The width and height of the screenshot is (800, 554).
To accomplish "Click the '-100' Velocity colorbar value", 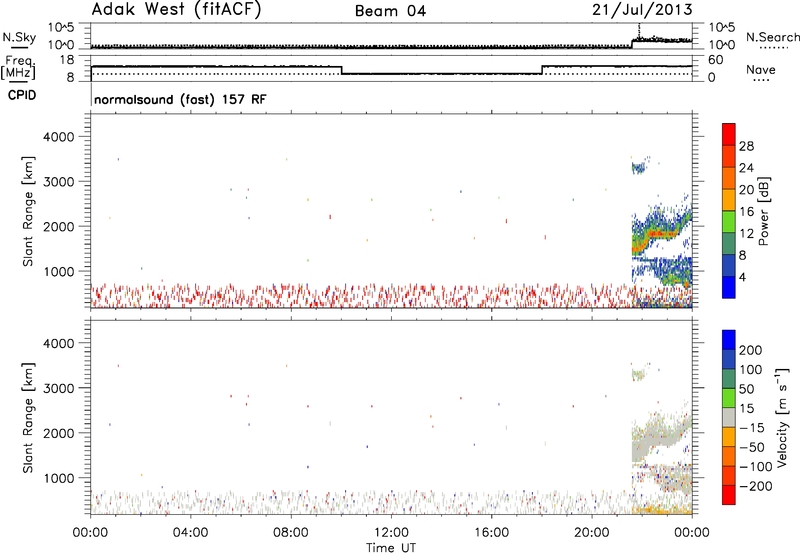I will pyautogui.click(x=755, y=467).
